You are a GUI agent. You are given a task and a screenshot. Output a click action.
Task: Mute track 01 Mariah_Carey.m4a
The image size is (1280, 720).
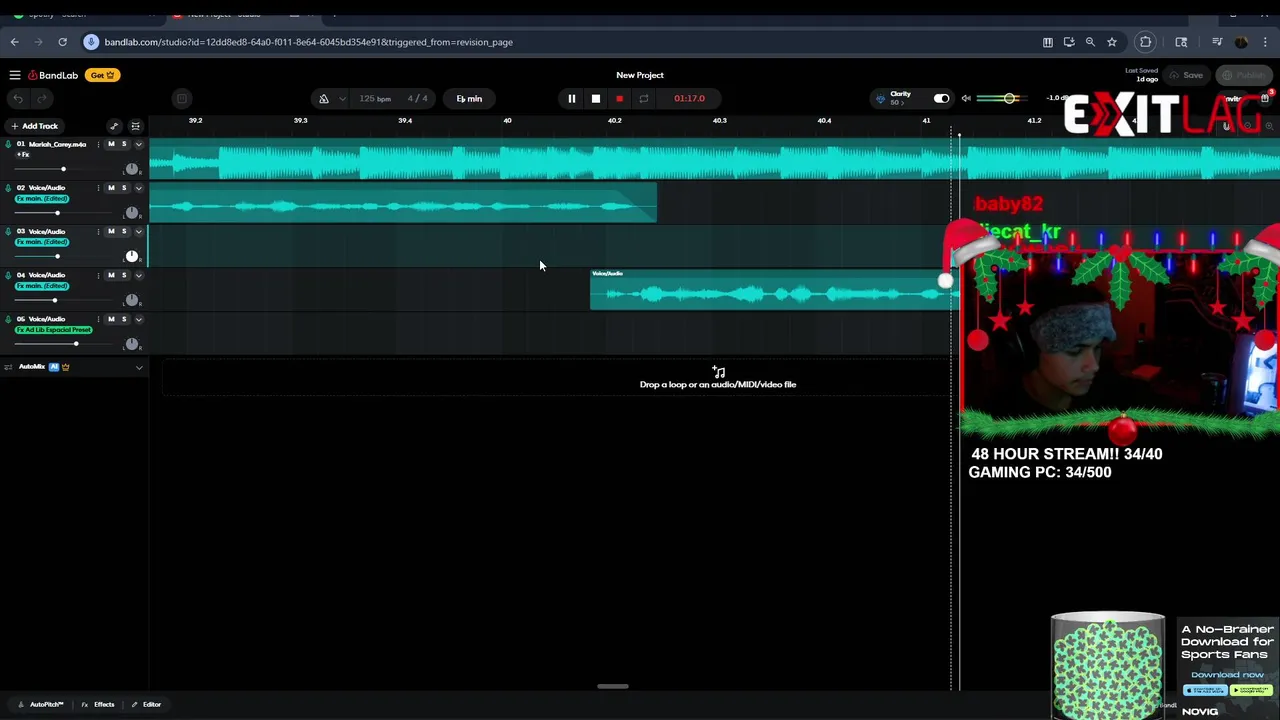(111, 144)
